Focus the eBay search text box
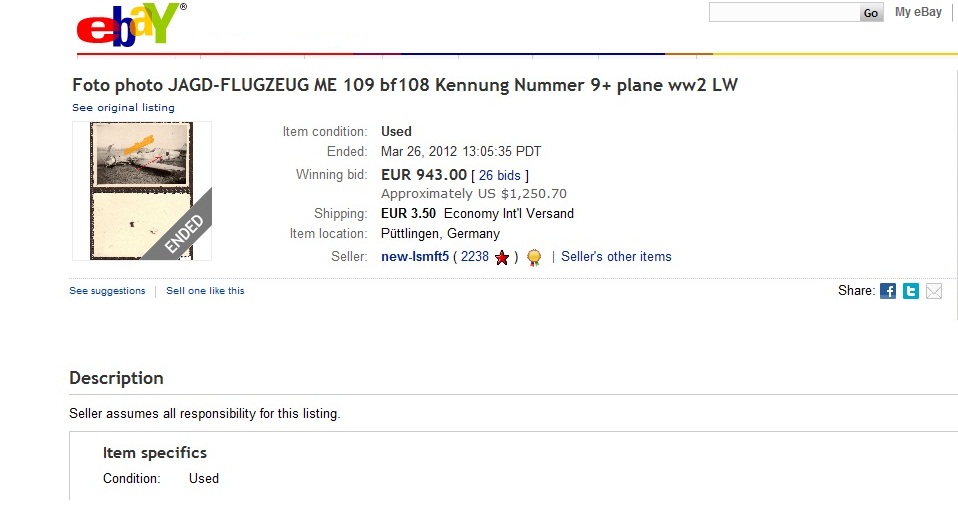 (784, 13)
